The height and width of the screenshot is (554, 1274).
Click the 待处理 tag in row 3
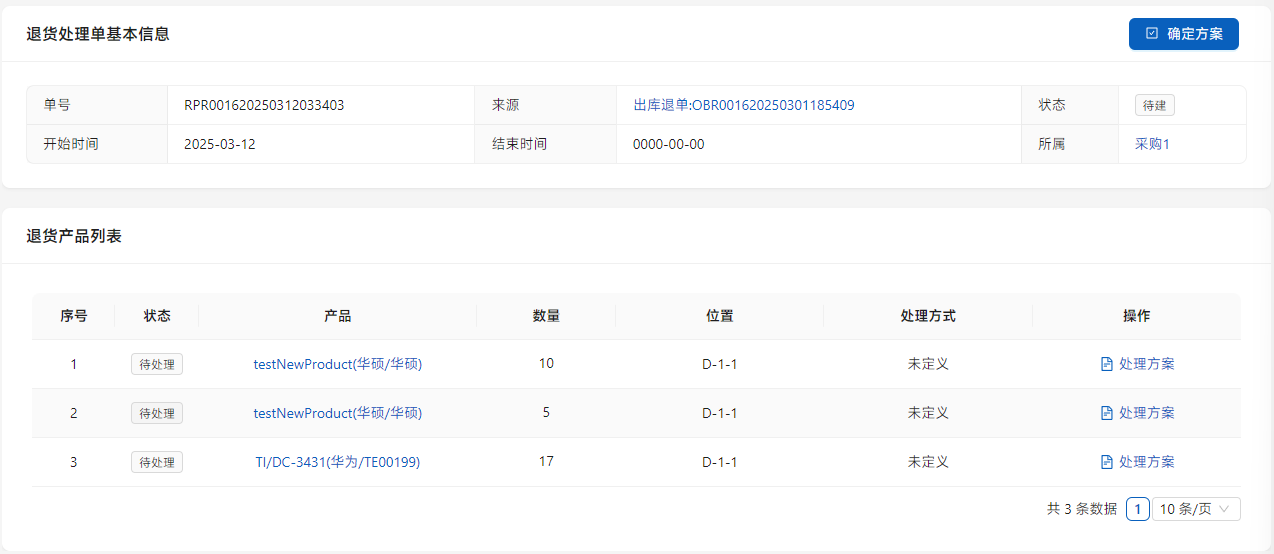coord(157,462)
